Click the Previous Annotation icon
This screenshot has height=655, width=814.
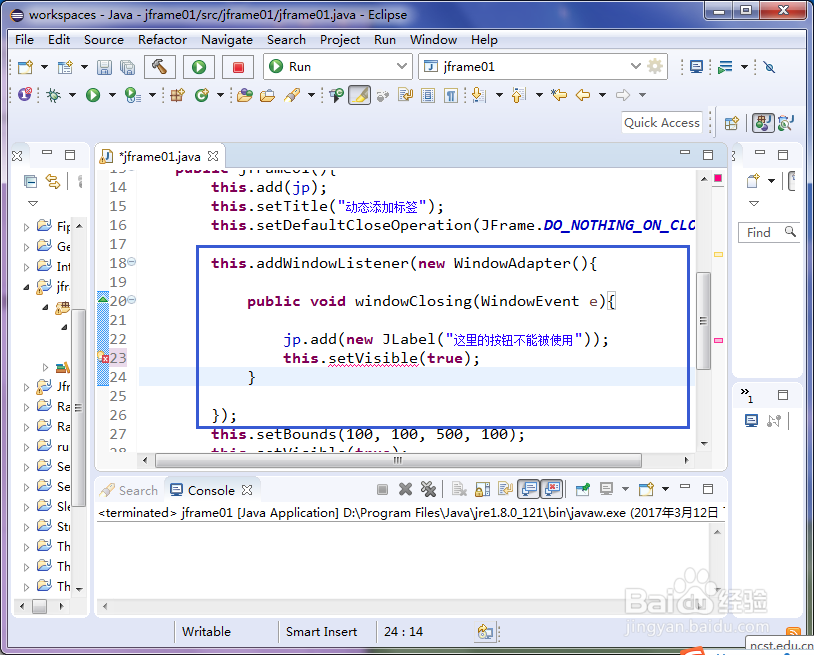coord(519,95)
